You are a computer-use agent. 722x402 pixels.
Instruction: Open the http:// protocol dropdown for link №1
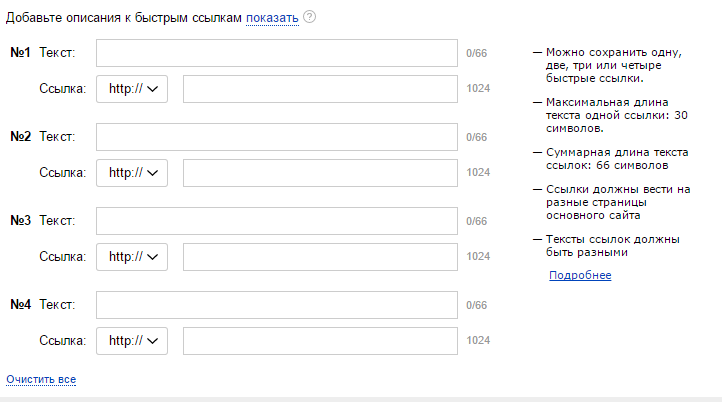(132, 89)
